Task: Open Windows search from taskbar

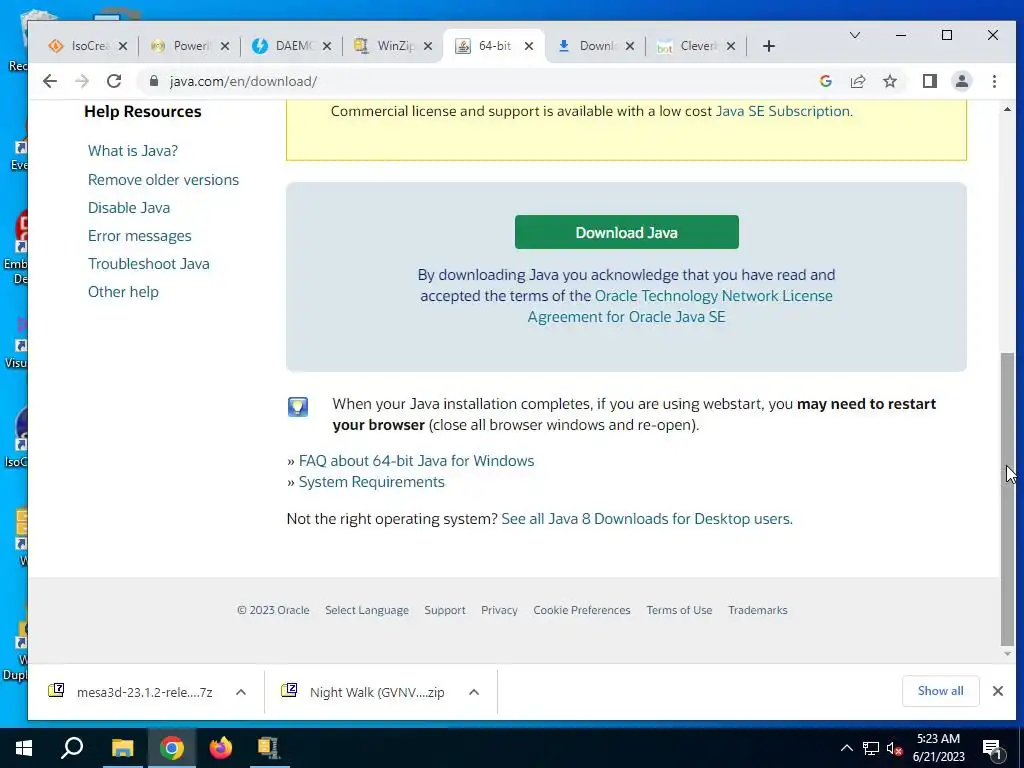Action: click(x=72, y=748)
